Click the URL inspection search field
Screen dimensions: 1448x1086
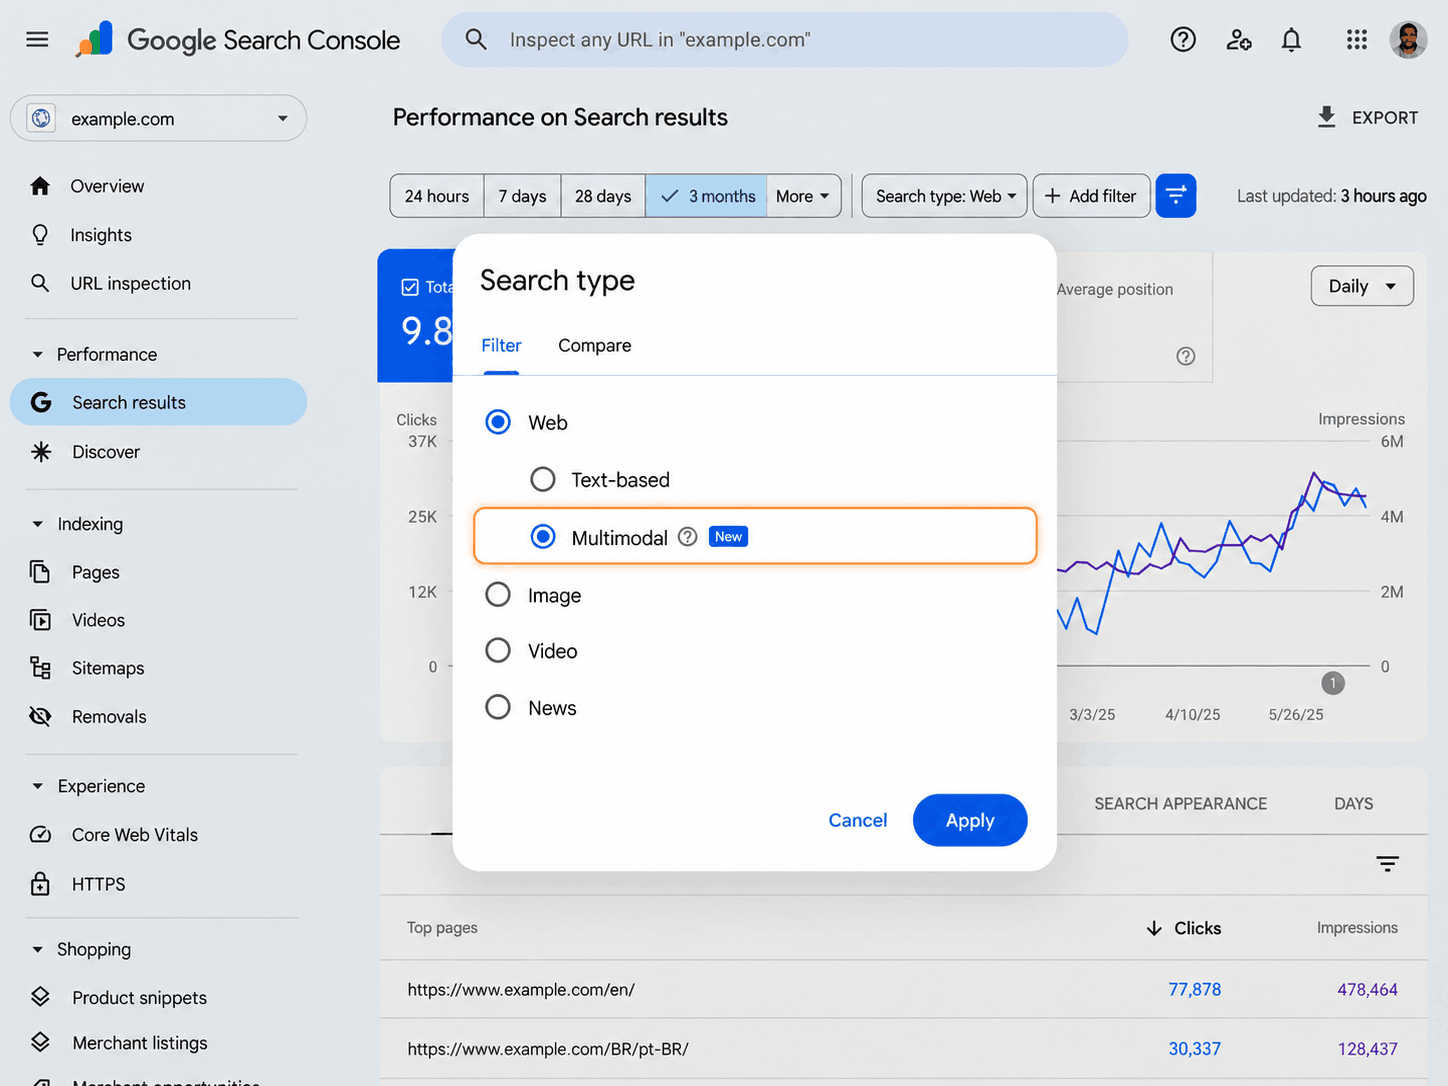tap(785, 40)
